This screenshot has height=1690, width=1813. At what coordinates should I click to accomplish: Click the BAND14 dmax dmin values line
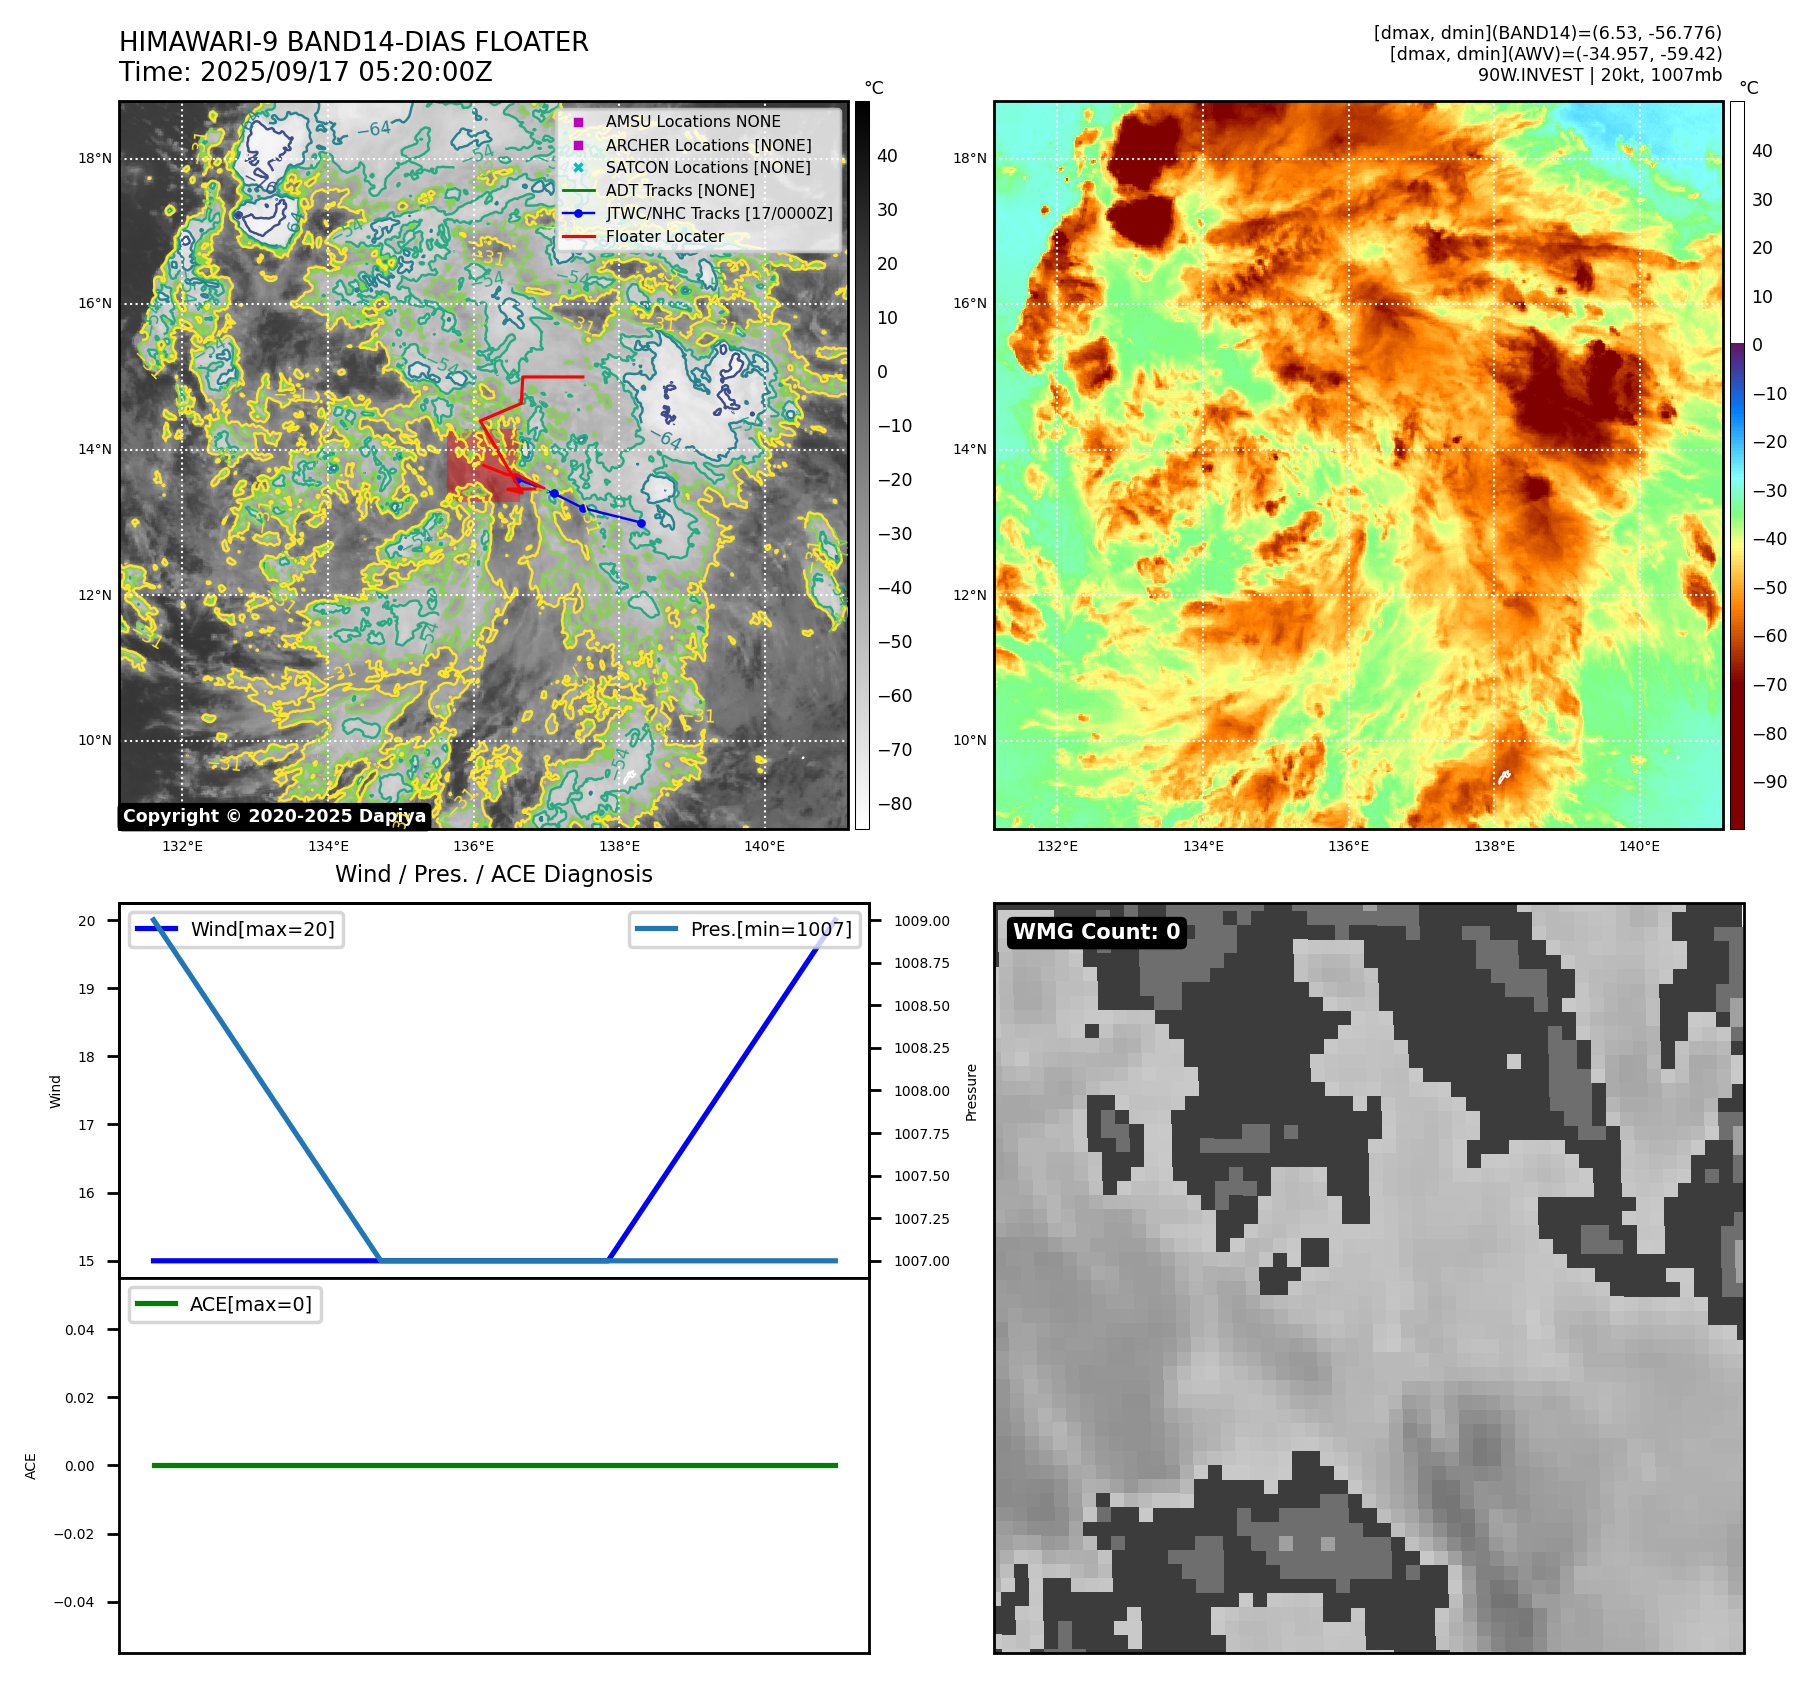click(1548, 33)
